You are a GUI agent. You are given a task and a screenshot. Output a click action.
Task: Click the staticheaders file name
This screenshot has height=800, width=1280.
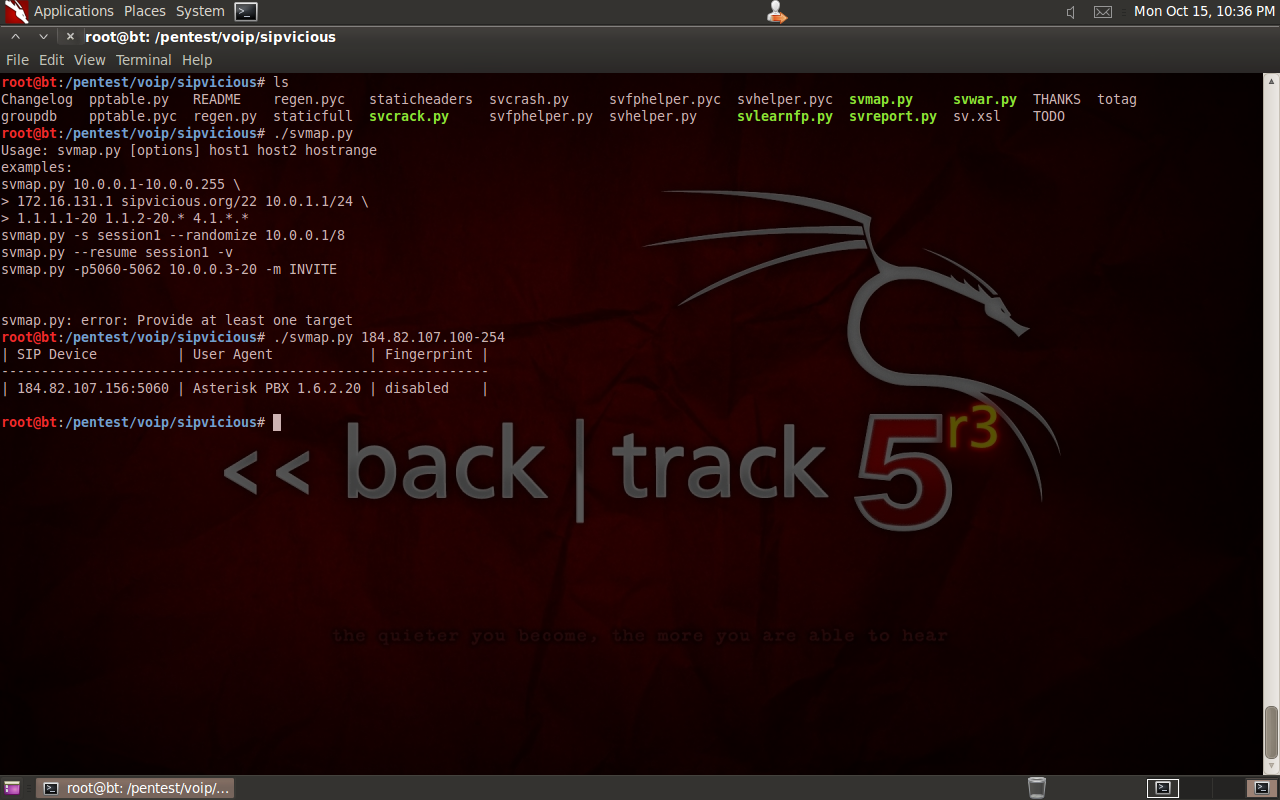(421, 99)
